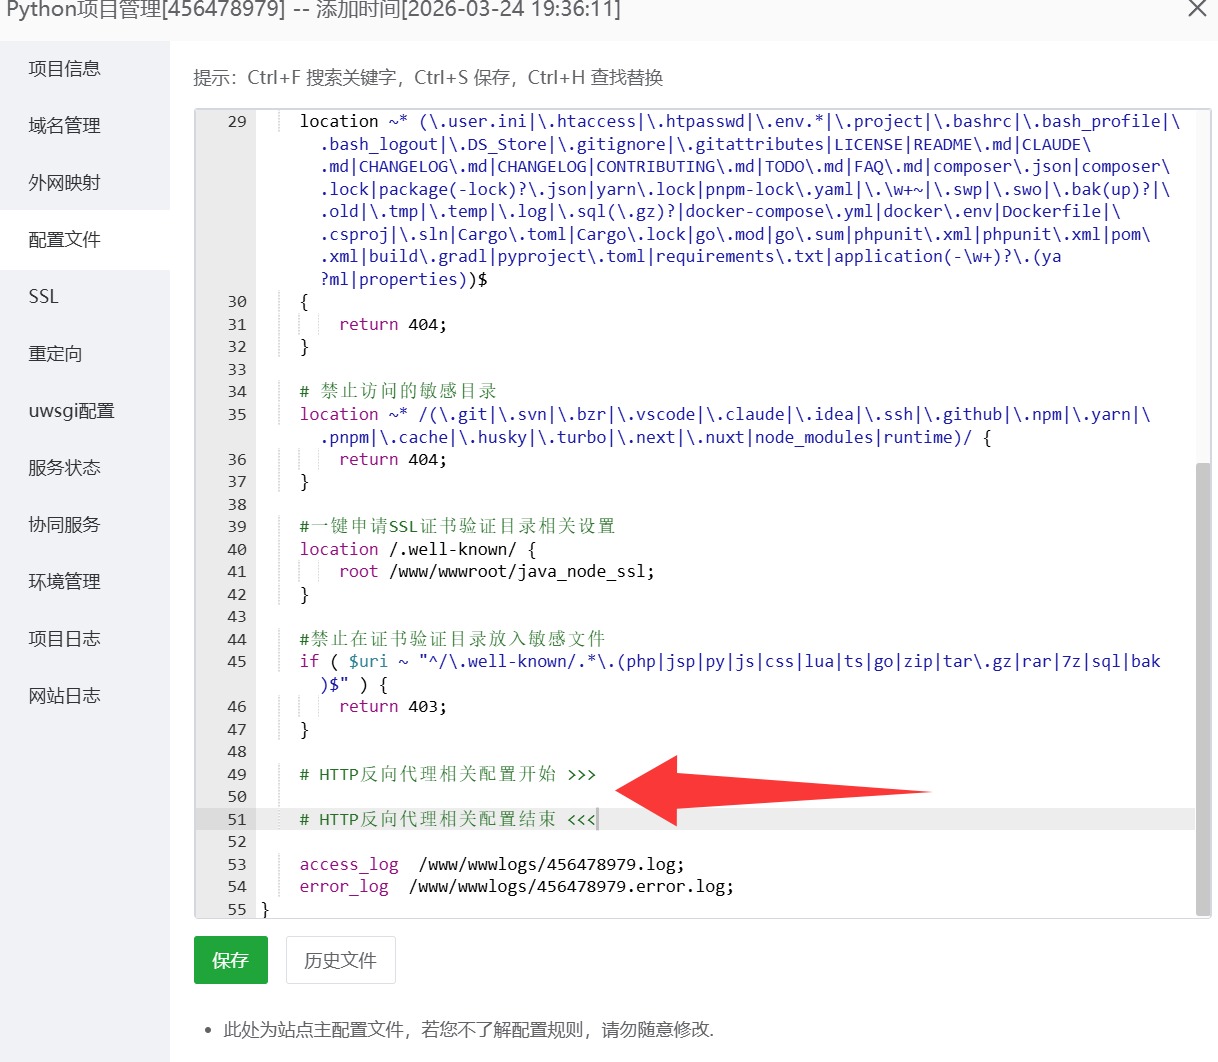Click closing brace on line 55
The height and width of the screenshot is (1062, 1218).
[x=265, y=909]
